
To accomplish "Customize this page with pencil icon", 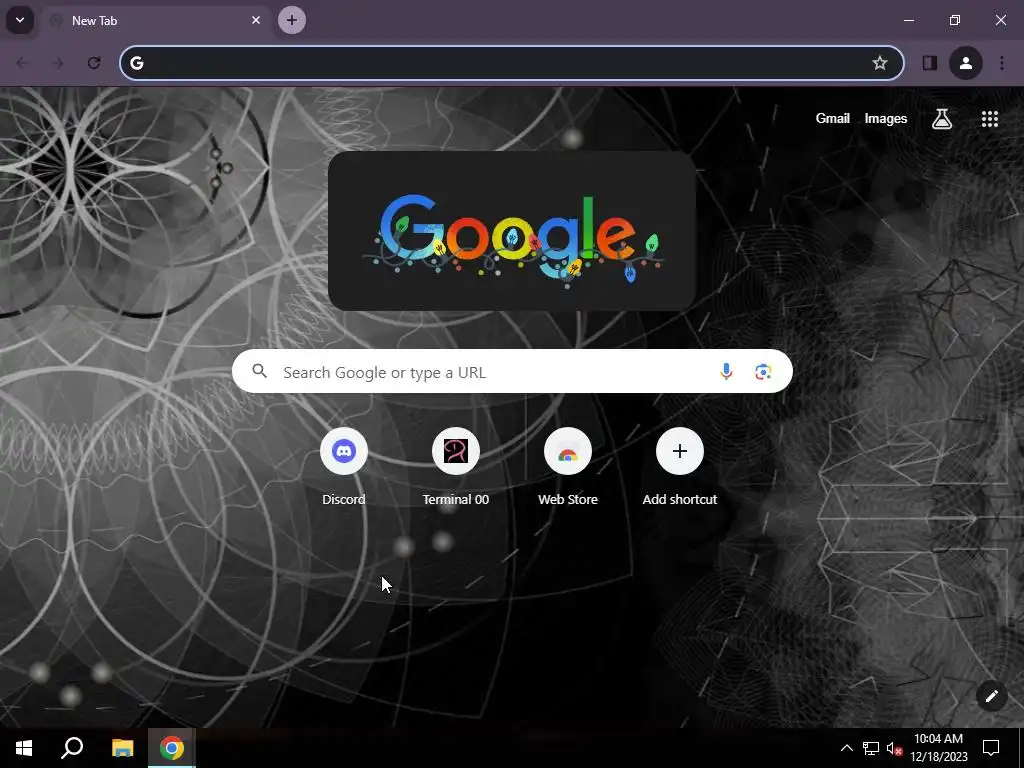I will (991, 696).
